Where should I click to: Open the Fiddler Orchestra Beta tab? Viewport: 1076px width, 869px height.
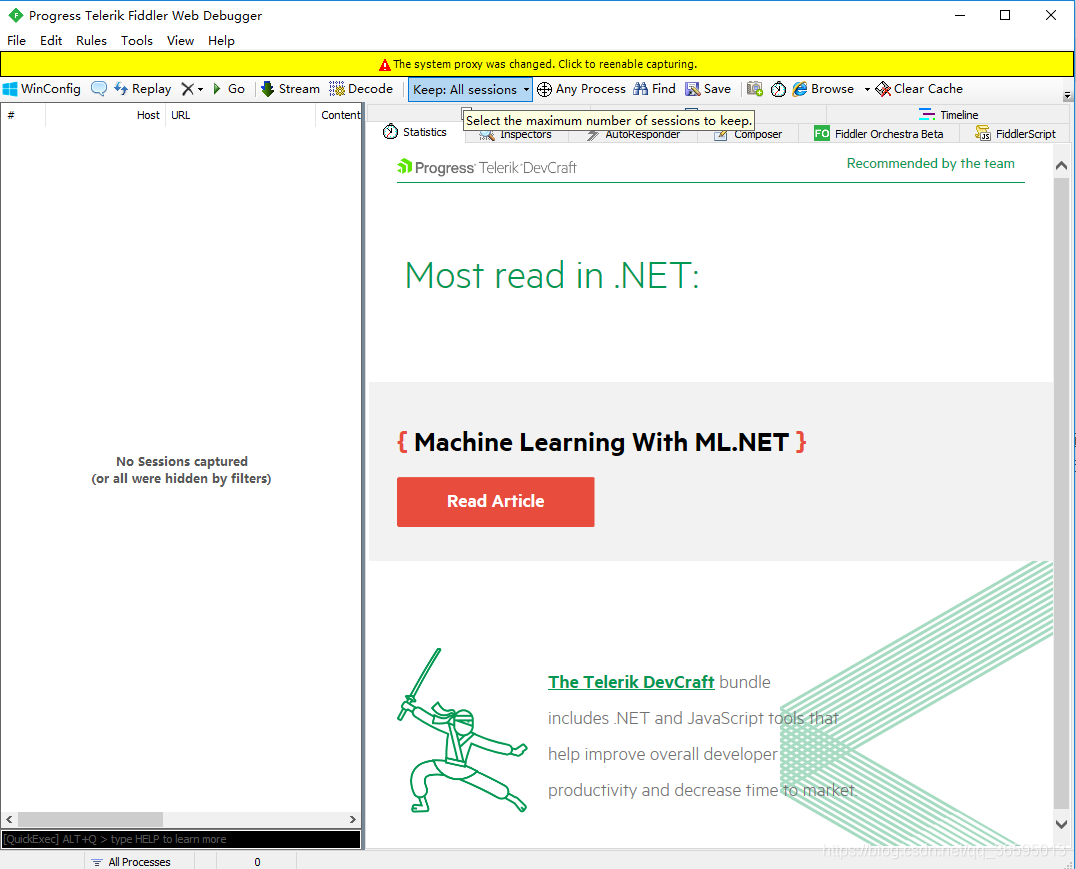point(879,134)
